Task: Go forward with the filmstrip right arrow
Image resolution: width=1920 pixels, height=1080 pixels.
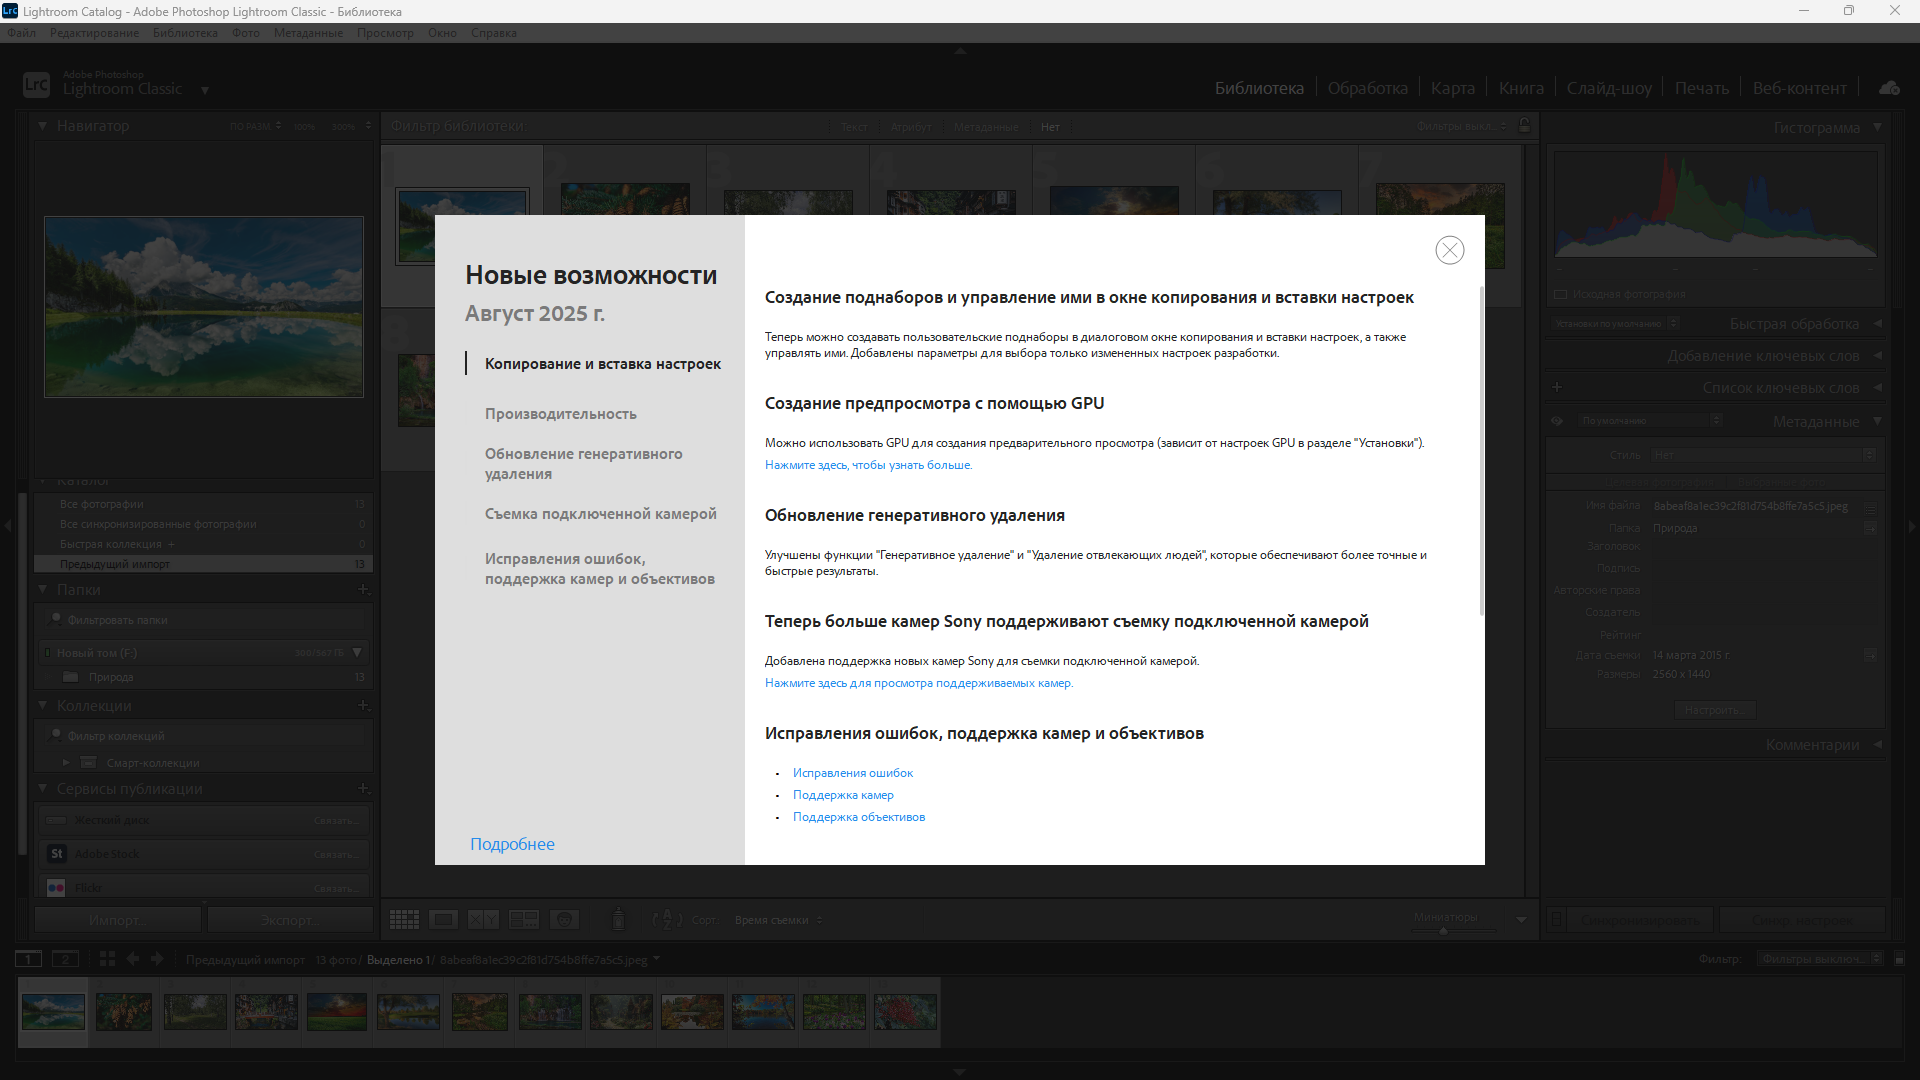Action: pos(157,959)
